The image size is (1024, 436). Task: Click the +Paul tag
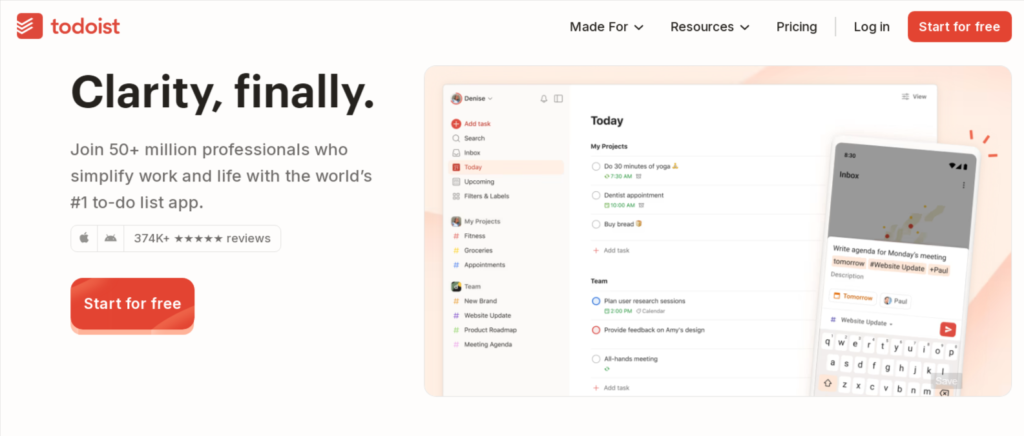(939, 270)
